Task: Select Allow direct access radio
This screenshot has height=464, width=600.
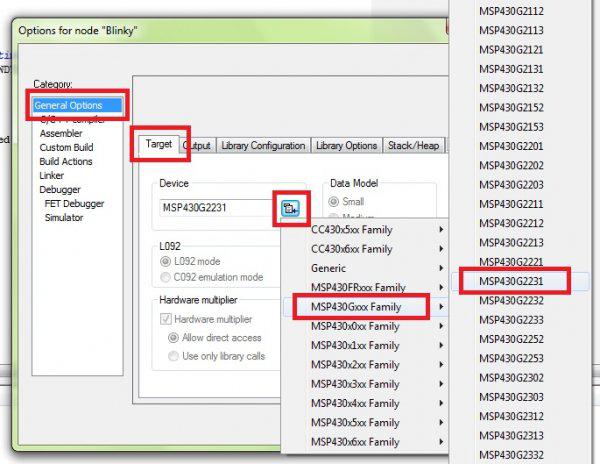Action: pos(215,338)
